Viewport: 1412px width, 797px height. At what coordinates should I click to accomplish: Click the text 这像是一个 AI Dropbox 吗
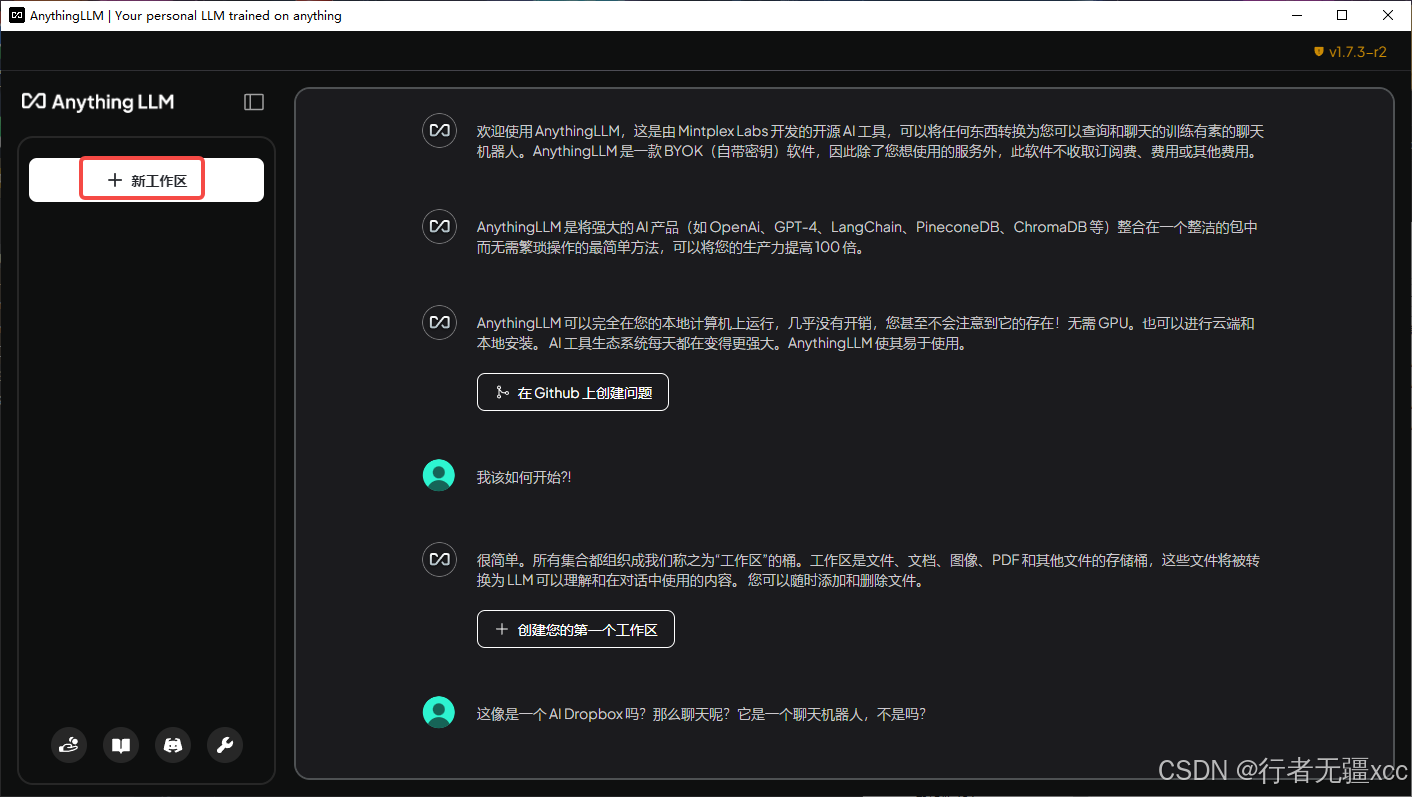tap(564, 714)
